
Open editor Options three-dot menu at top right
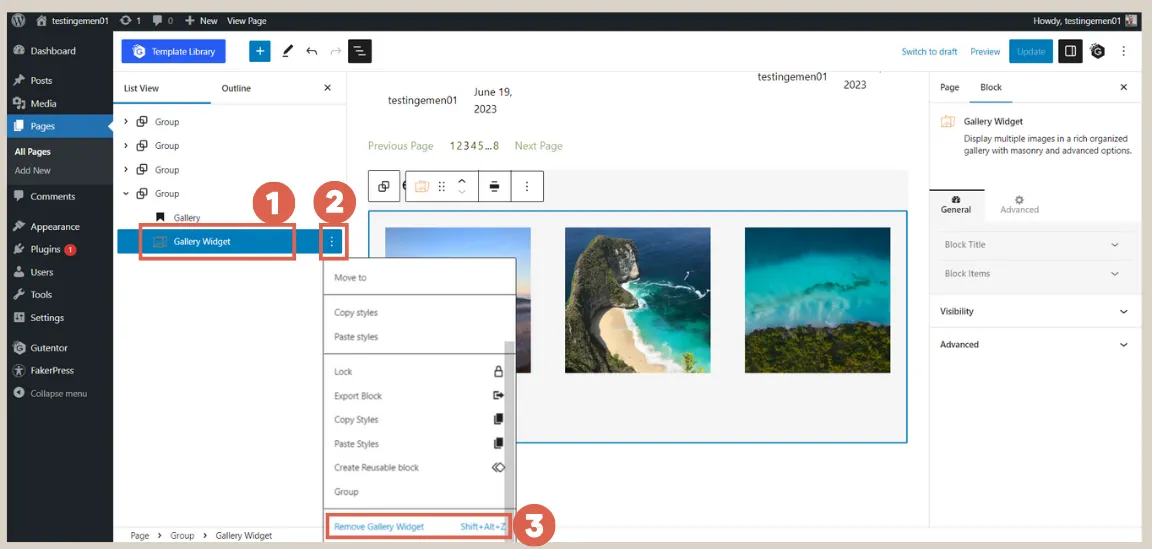1123,51
